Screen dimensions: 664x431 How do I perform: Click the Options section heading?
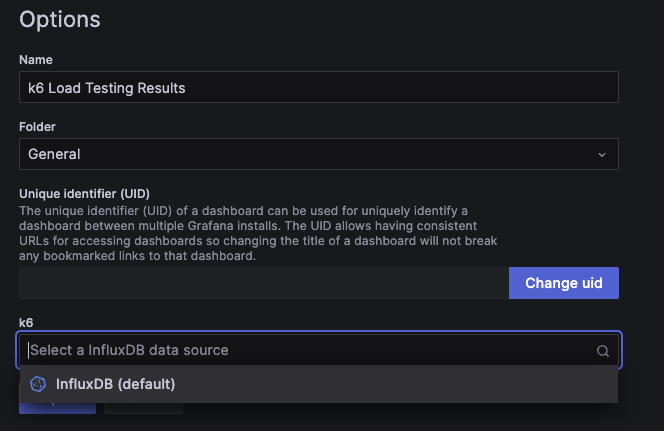tap(60, 19)
